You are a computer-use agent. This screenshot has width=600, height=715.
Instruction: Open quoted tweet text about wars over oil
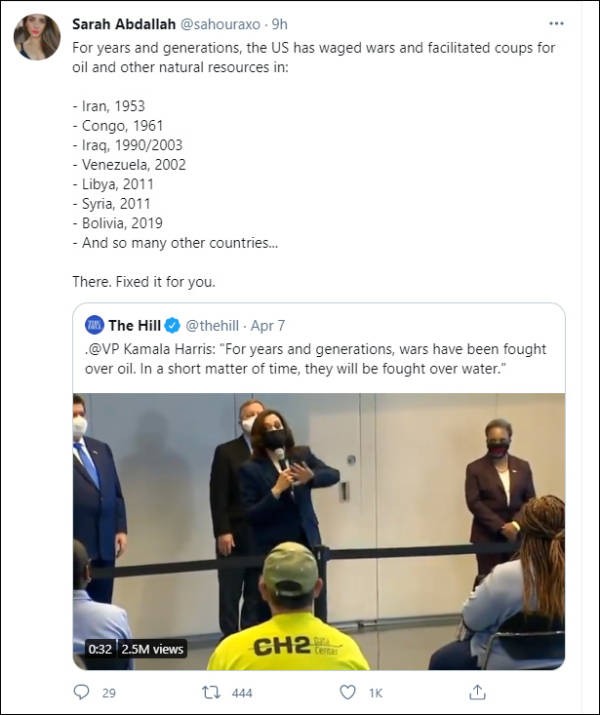click(x=318, y=358)
